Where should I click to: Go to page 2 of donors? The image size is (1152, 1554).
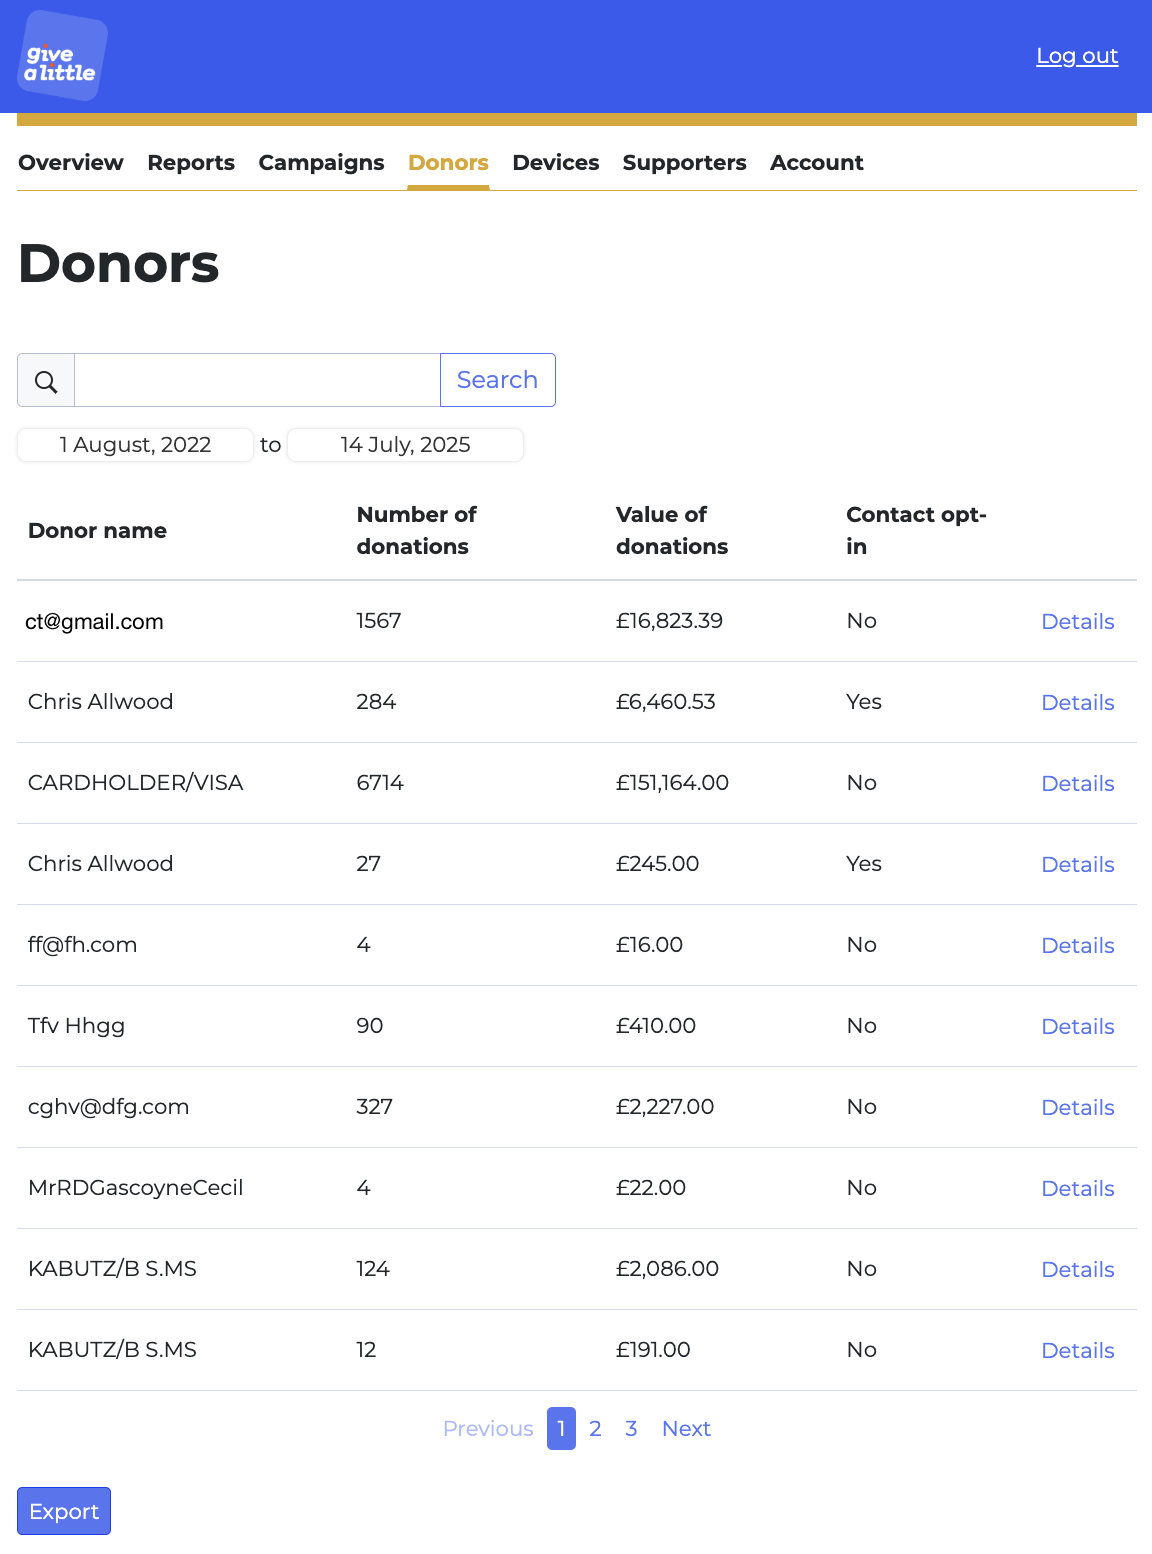(x=595, y=1429)
